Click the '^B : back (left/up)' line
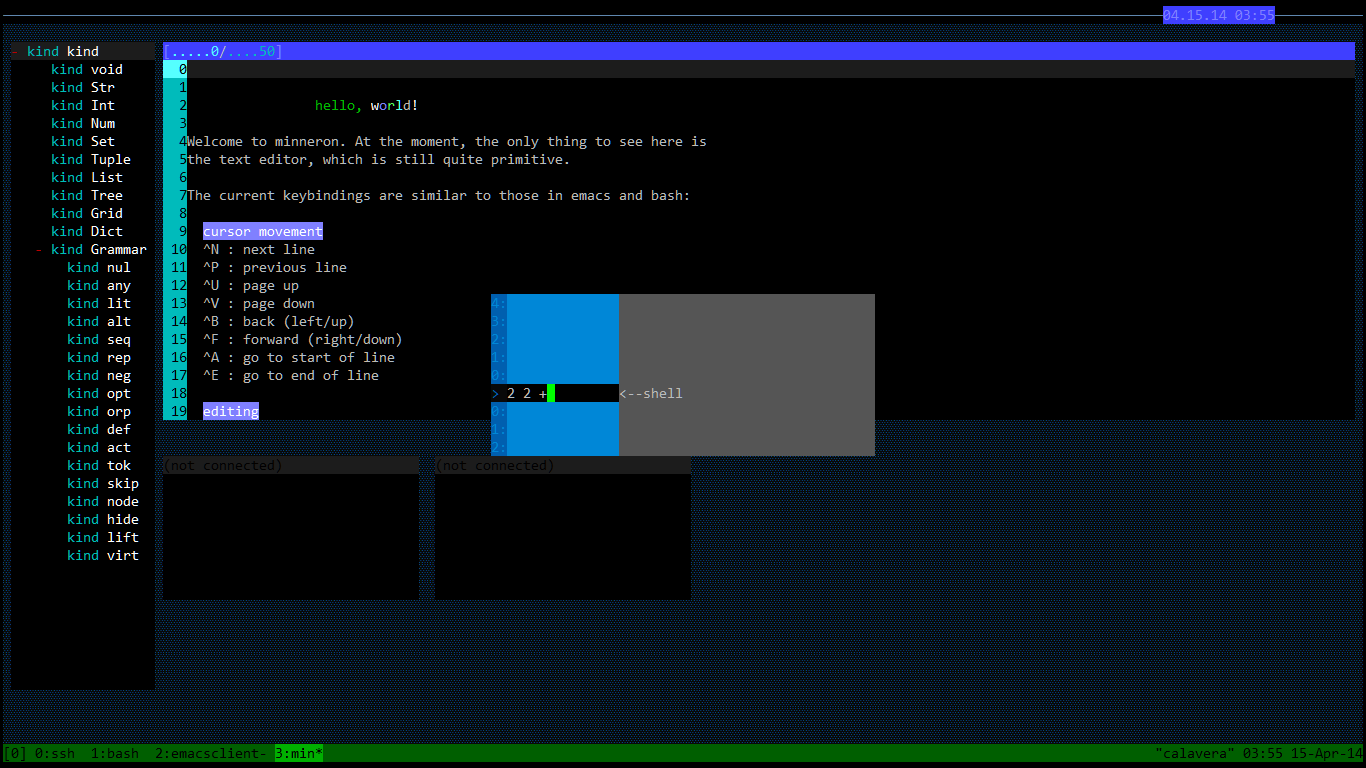The height and width of the screenshot is (768, 1366). click(x=279, y=322)
